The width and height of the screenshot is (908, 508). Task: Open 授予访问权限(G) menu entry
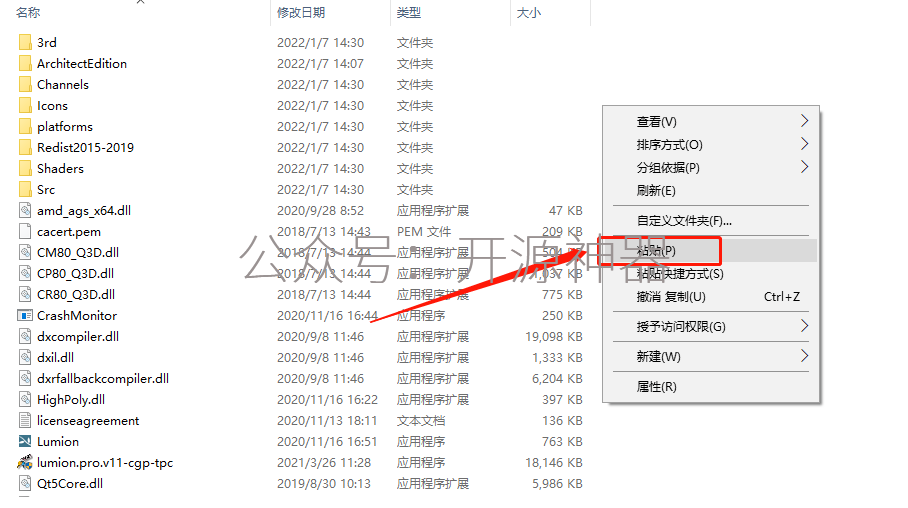click(x=711, y=327)
